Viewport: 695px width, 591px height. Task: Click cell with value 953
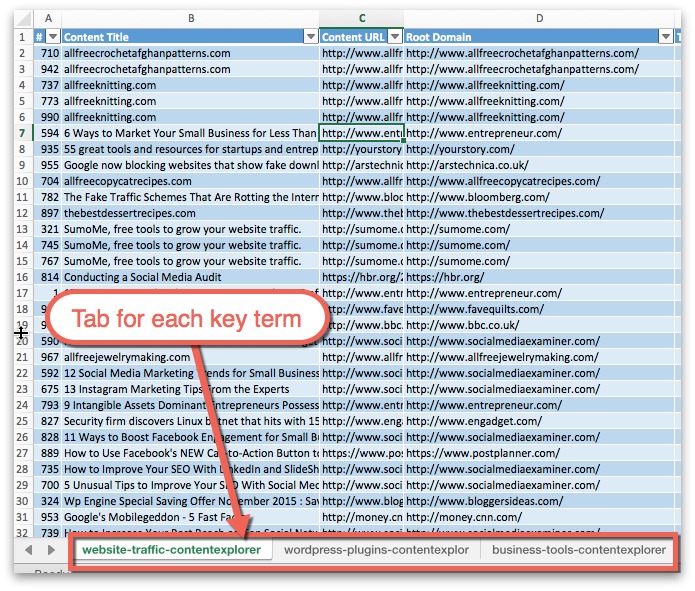48,517
